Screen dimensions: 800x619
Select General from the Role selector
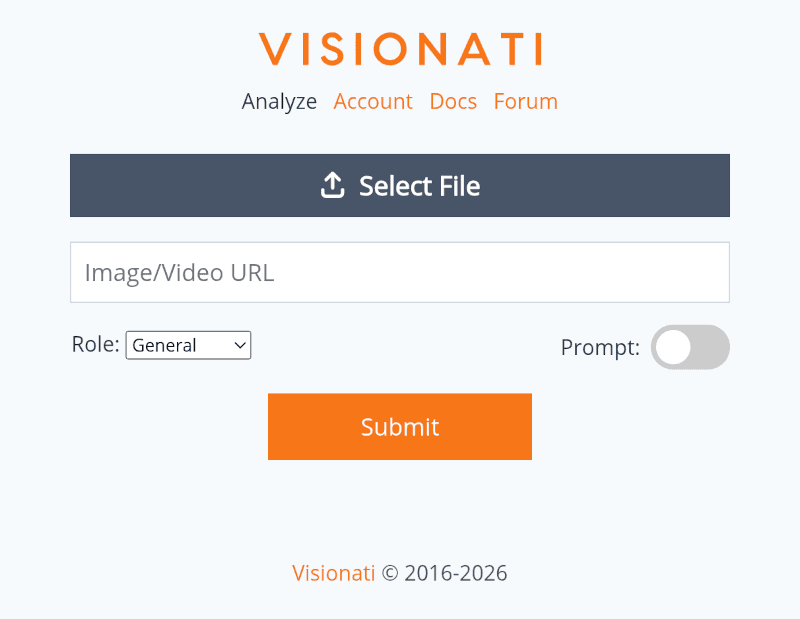188,345
